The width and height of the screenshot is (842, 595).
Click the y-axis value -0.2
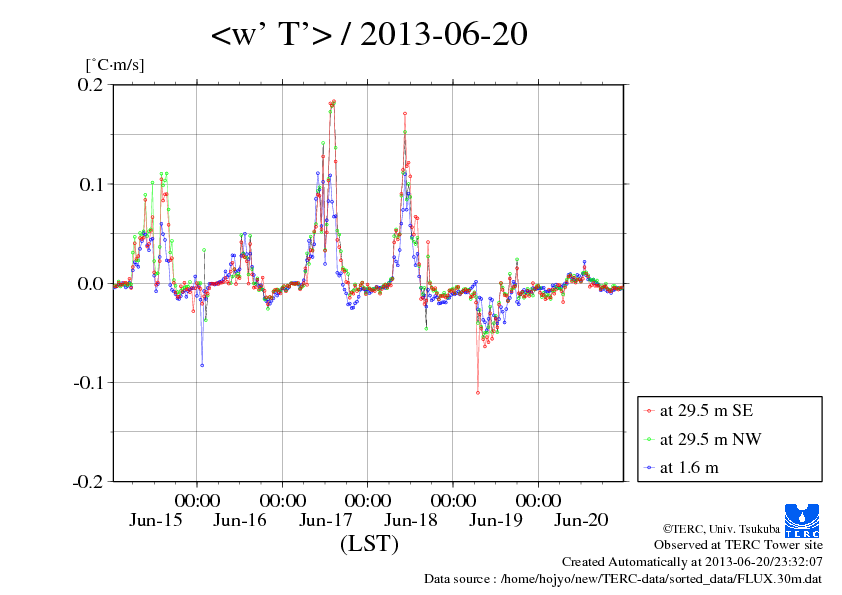[x=88, y=482]
